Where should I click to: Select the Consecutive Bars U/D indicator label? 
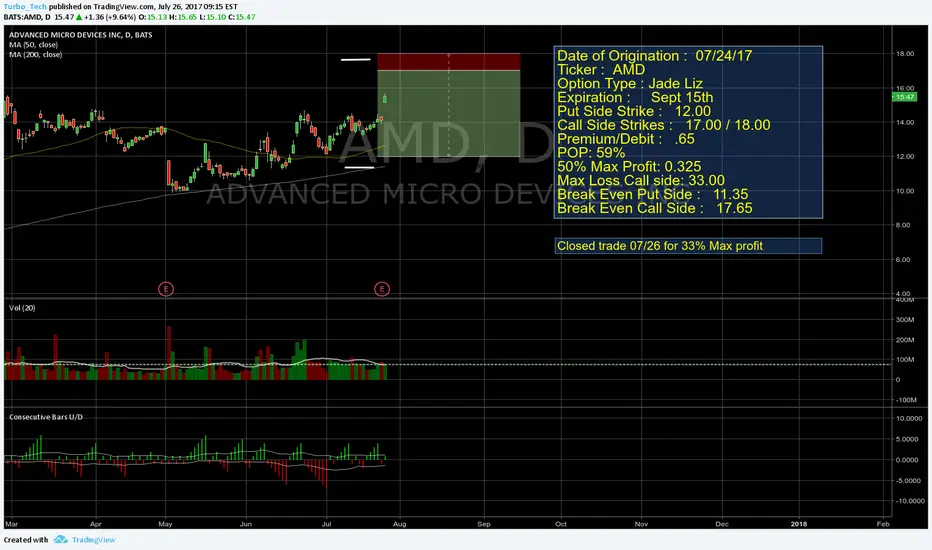tap(46, 417)
